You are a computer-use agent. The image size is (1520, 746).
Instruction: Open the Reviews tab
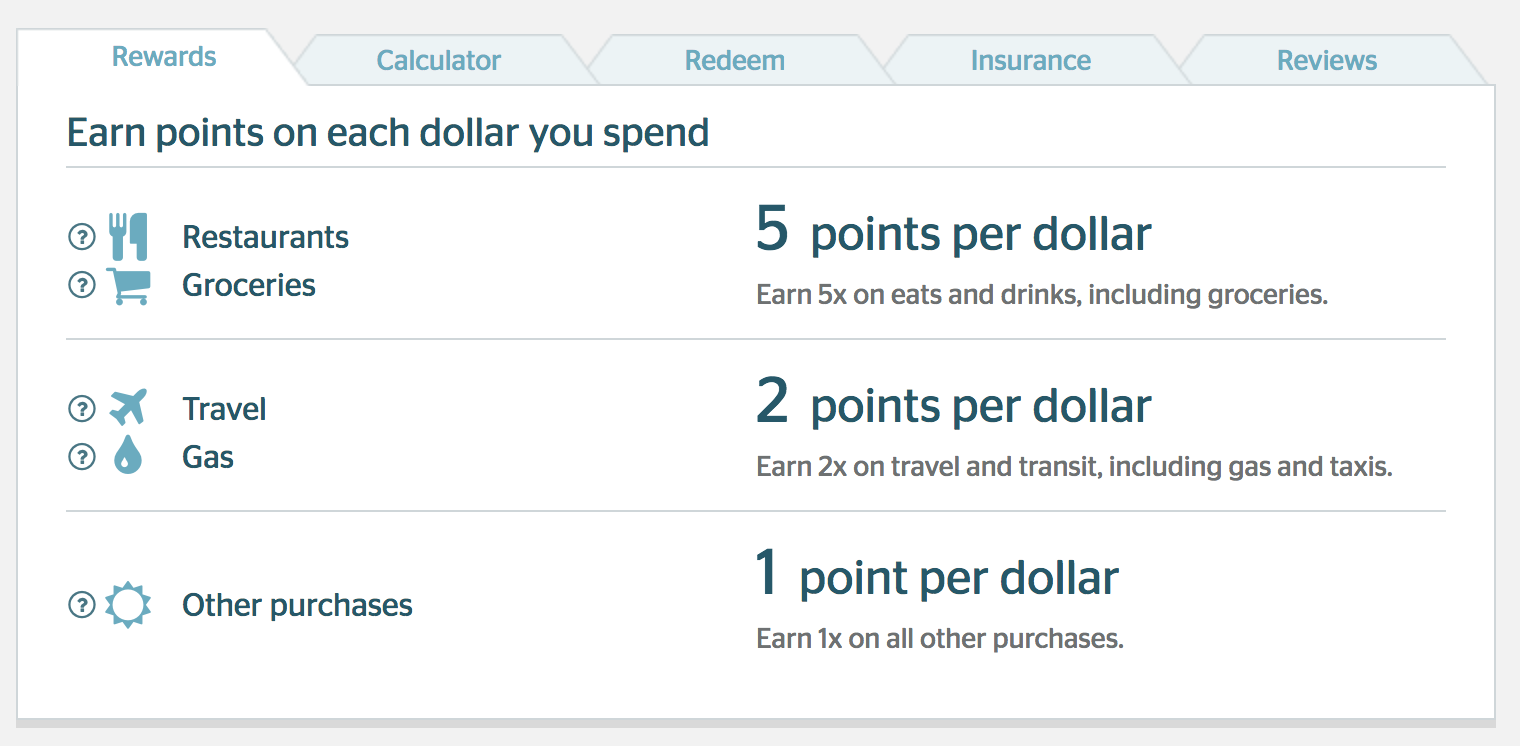coord(1327,60)
